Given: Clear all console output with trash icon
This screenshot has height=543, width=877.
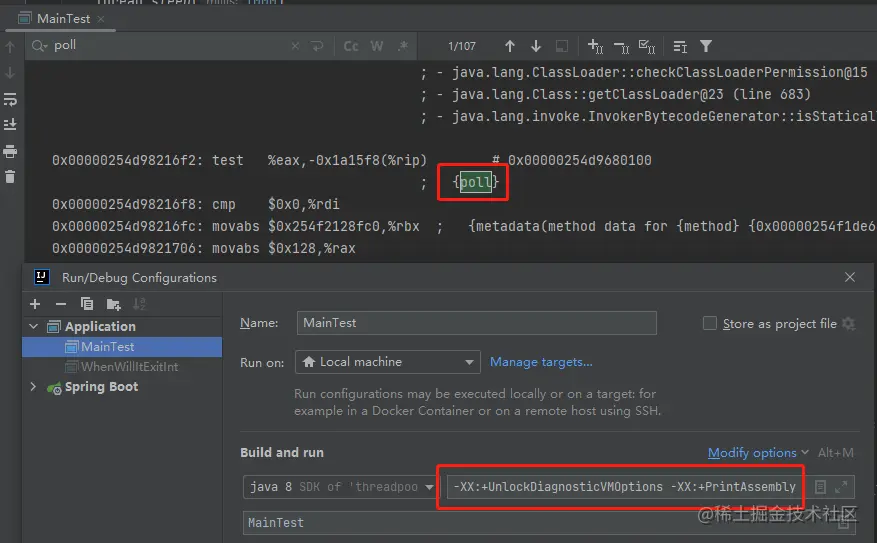Looking at the screenshot, I should (10, 177).
